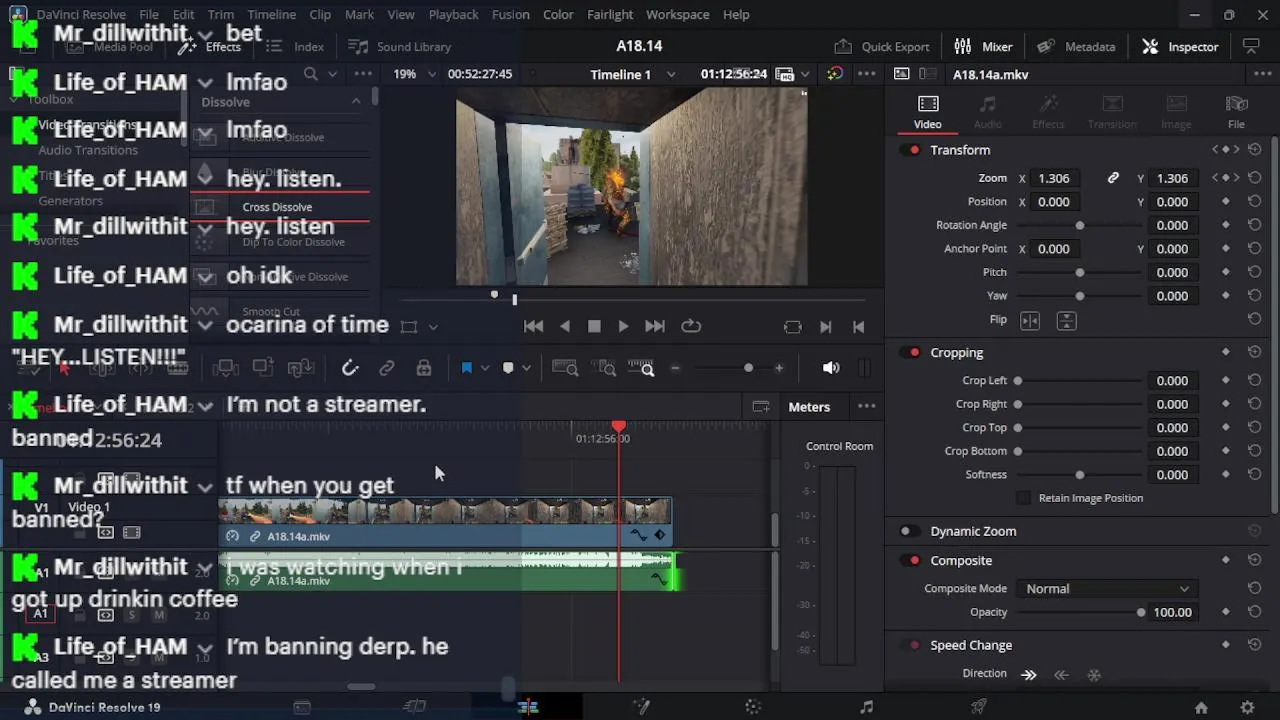The width and height of the screenshot is (1280, 720).
Task: Click the flip vertical icon
Action: tap(1066, 320)
